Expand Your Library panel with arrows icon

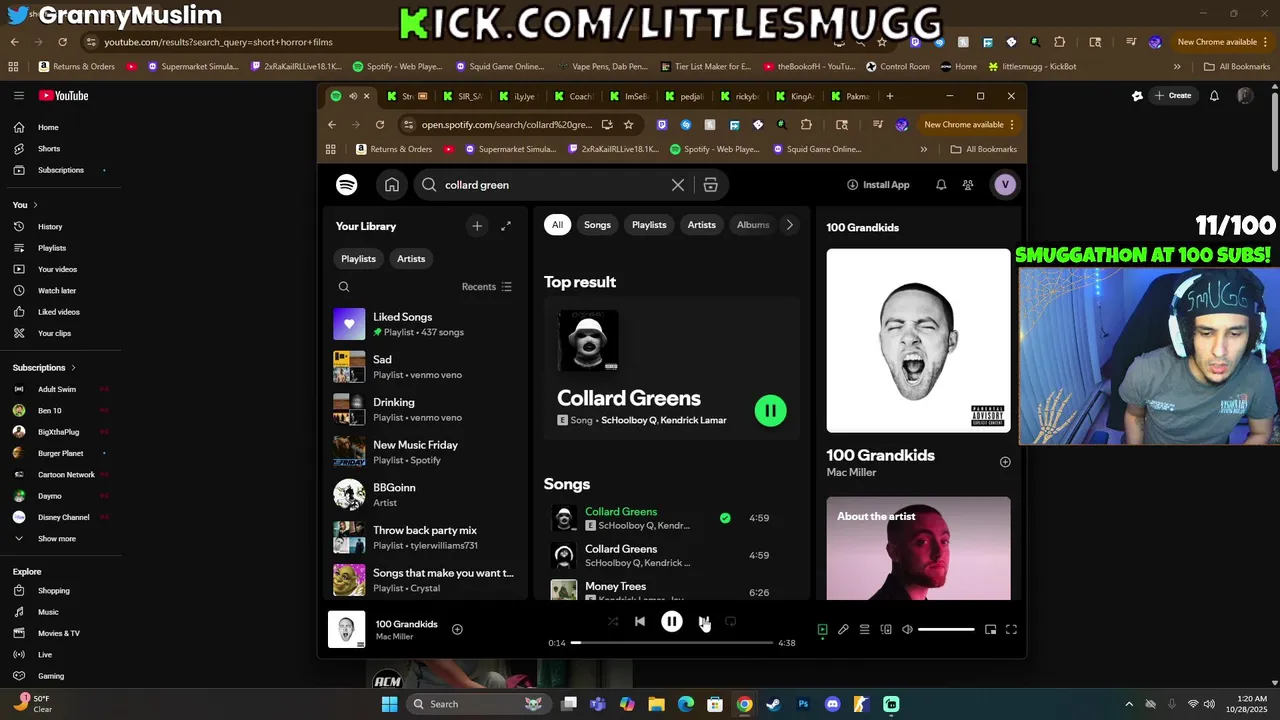[x=506, y=226]
